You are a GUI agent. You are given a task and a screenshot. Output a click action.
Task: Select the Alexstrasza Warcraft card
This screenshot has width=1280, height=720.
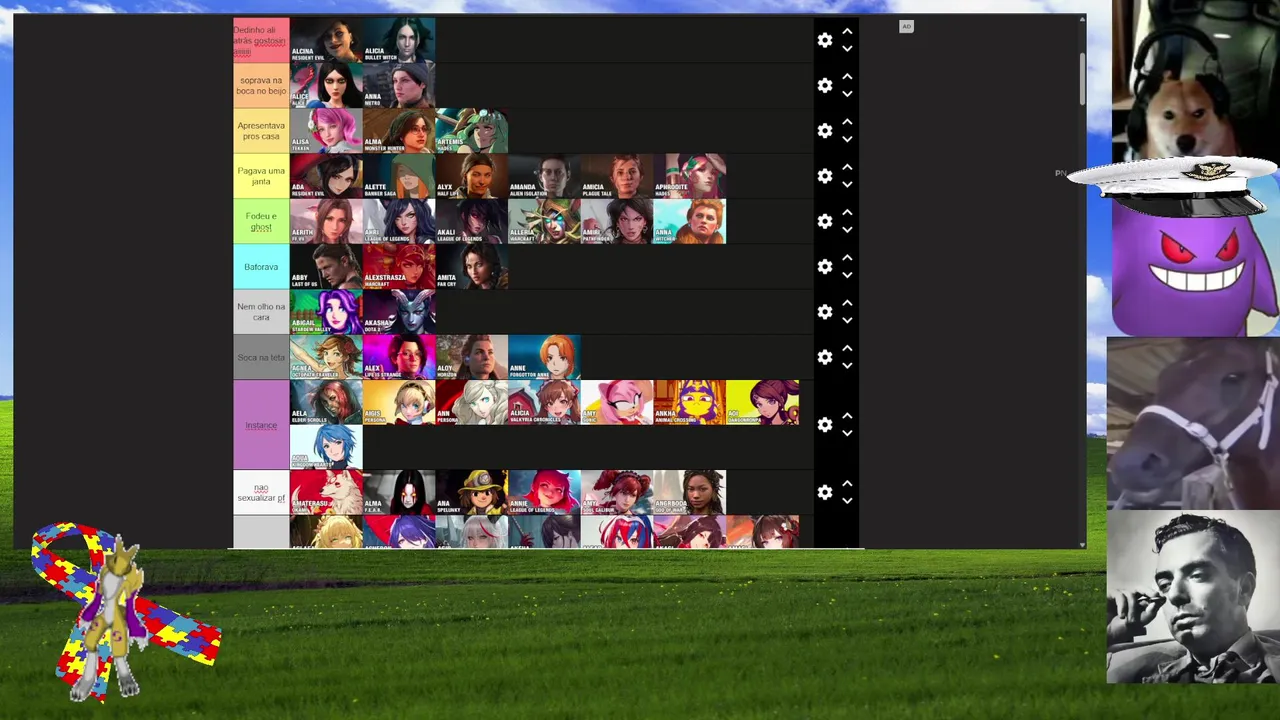(x=399, y=266)
